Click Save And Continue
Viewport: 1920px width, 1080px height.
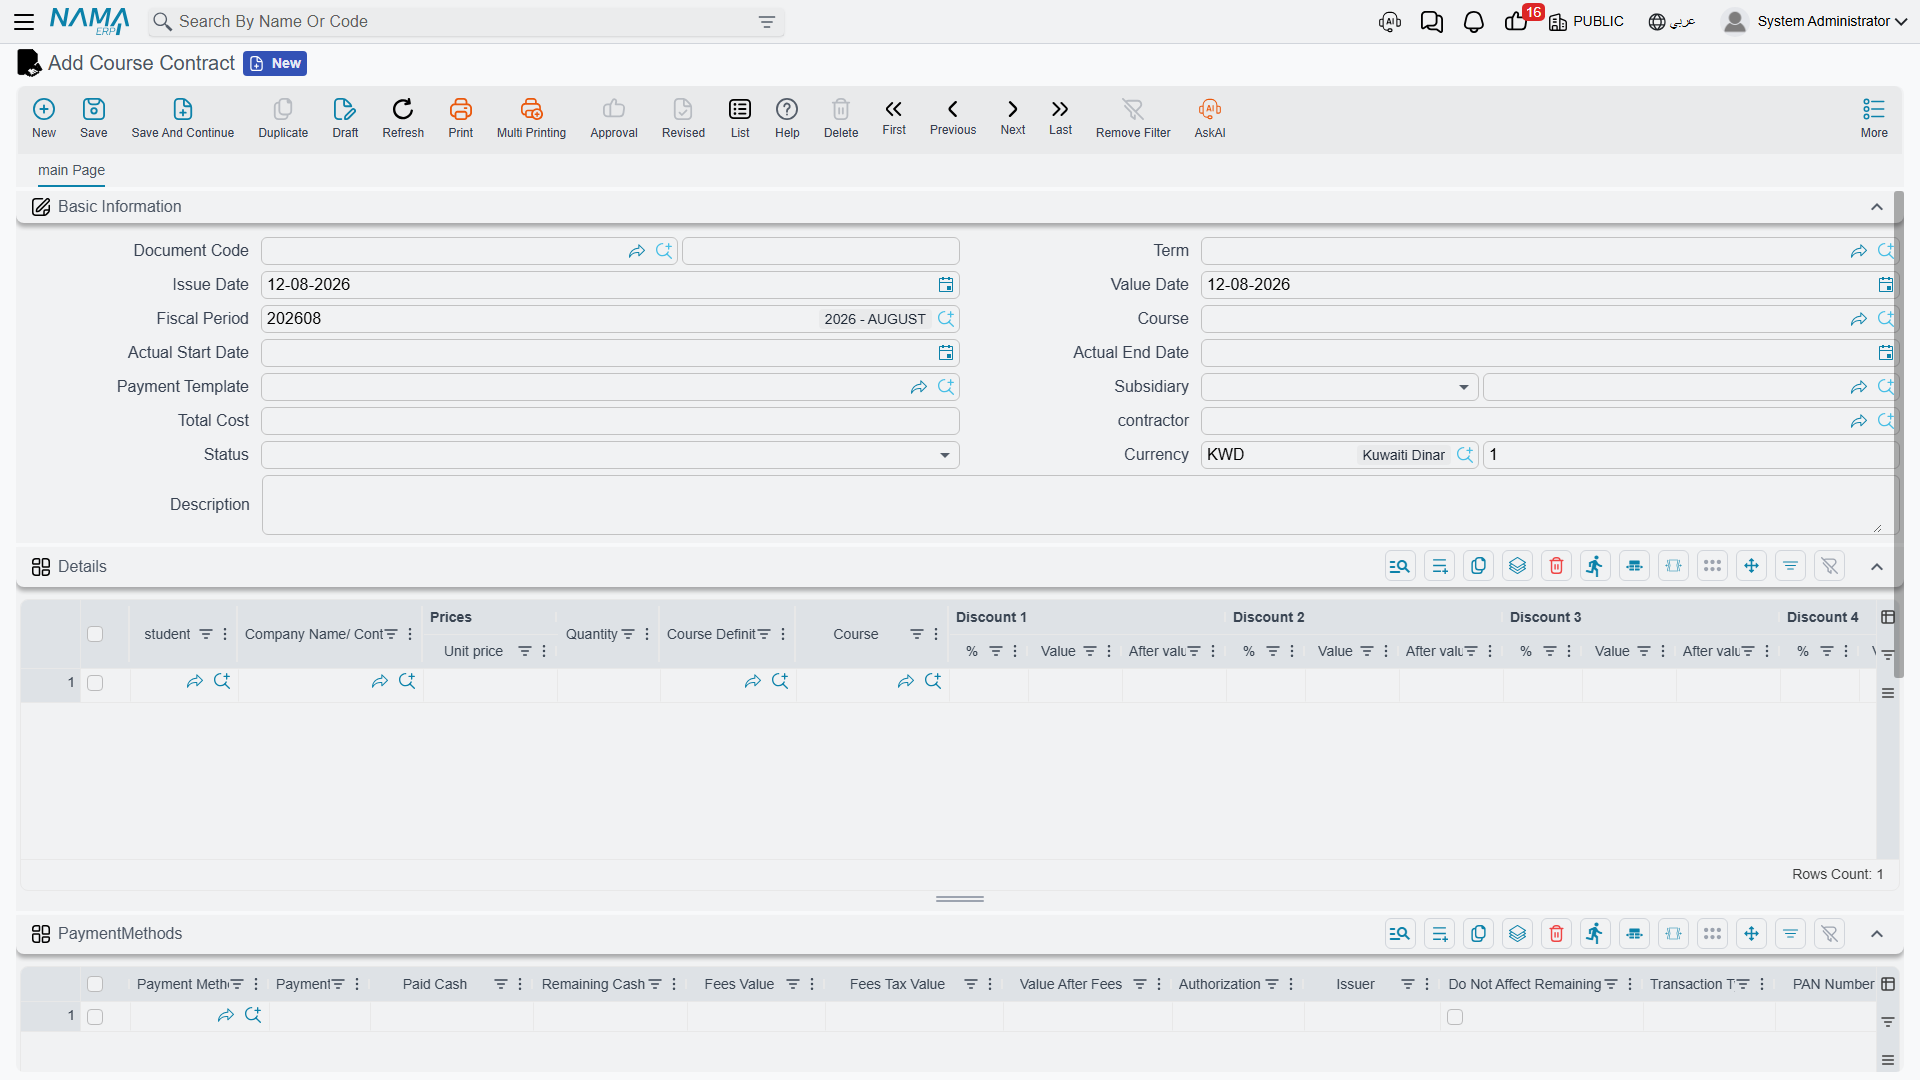[x=182, y=118]
